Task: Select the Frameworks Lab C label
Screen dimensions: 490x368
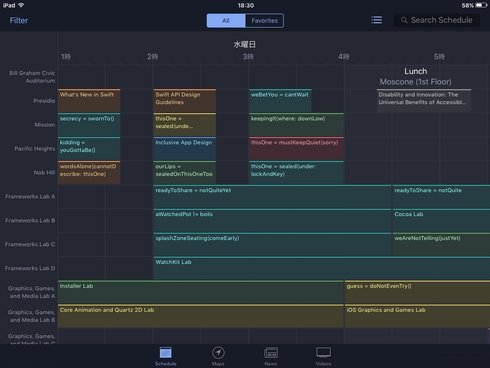Action: [x=30, y=244]
